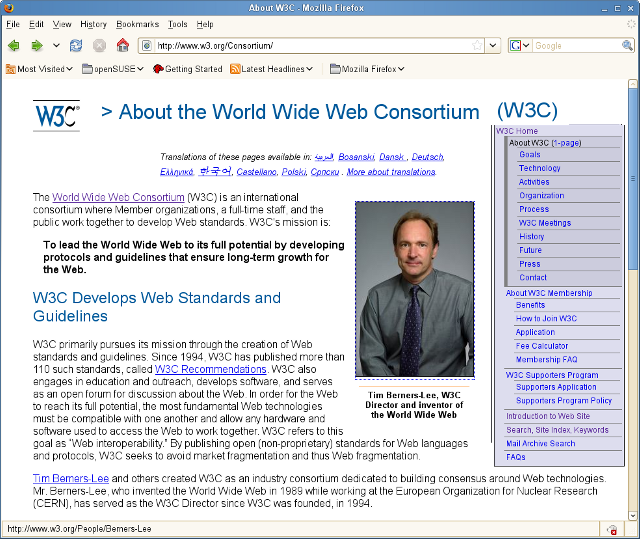Open the Activities sidebar link
The image size is (640, 539).
534,182
